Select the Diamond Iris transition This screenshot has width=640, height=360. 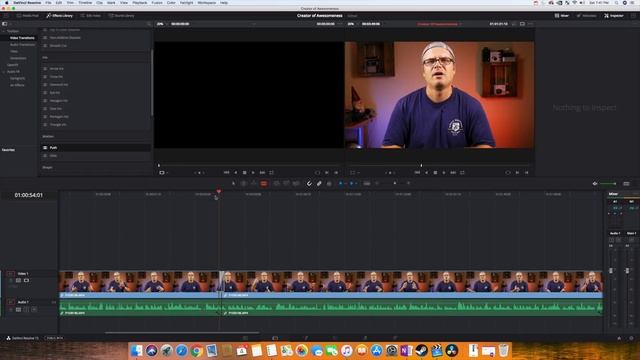click(x=96, y=84)
